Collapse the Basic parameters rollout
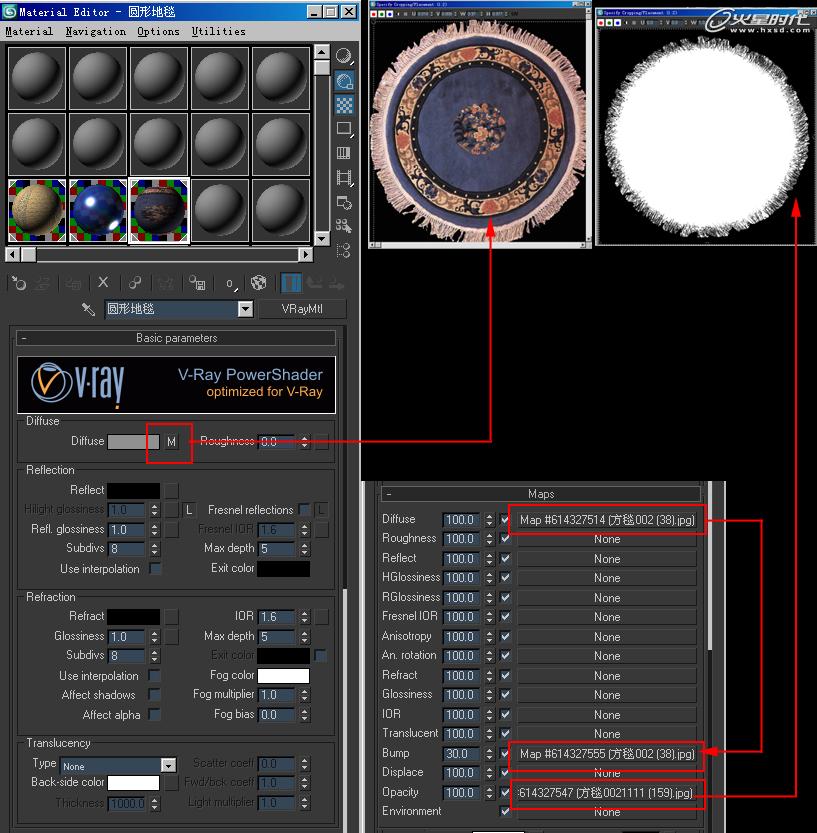817x833 pixels. coord(176,338)
